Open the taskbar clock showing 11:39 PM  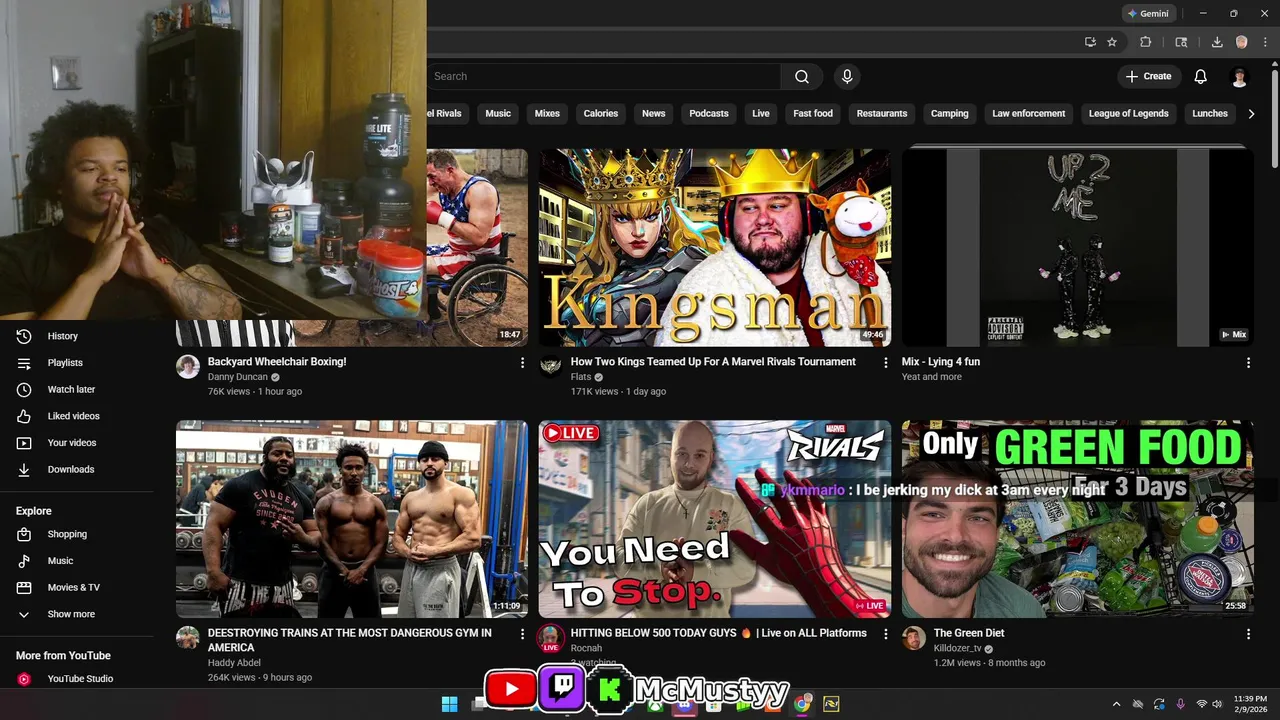[x=1251, y=704]
